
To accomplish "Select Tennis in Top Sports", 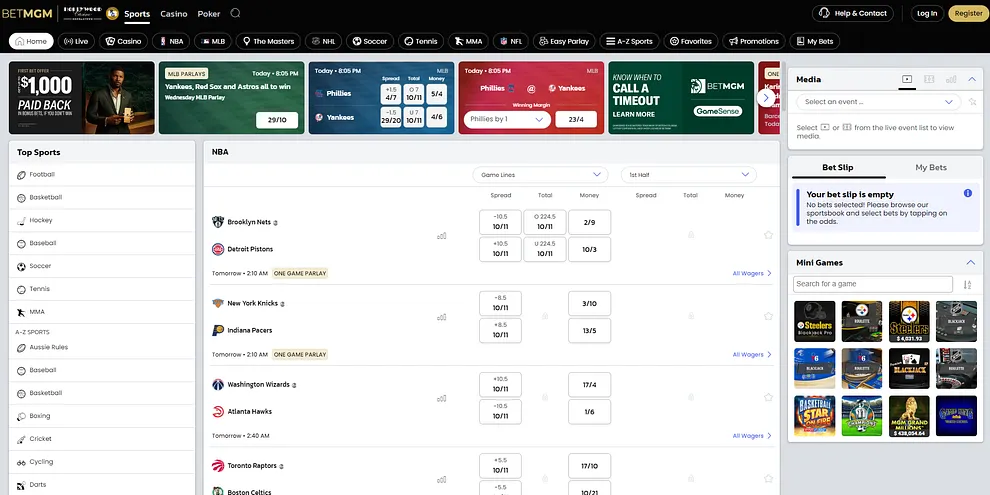I will tap(102, 289).
